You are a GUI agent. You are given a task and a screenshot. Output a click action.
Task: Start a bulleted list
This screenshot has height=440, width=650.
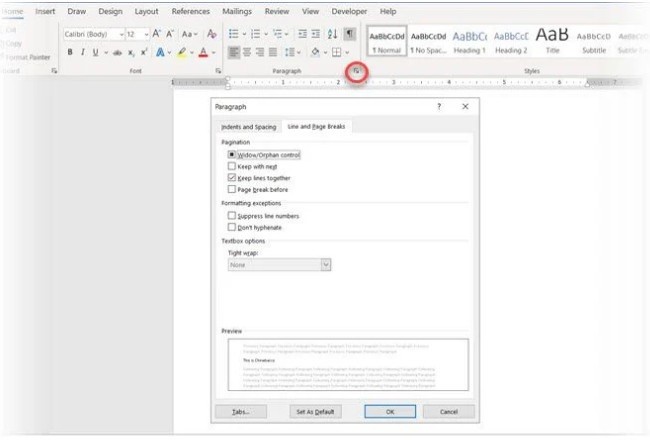point(234,34)
